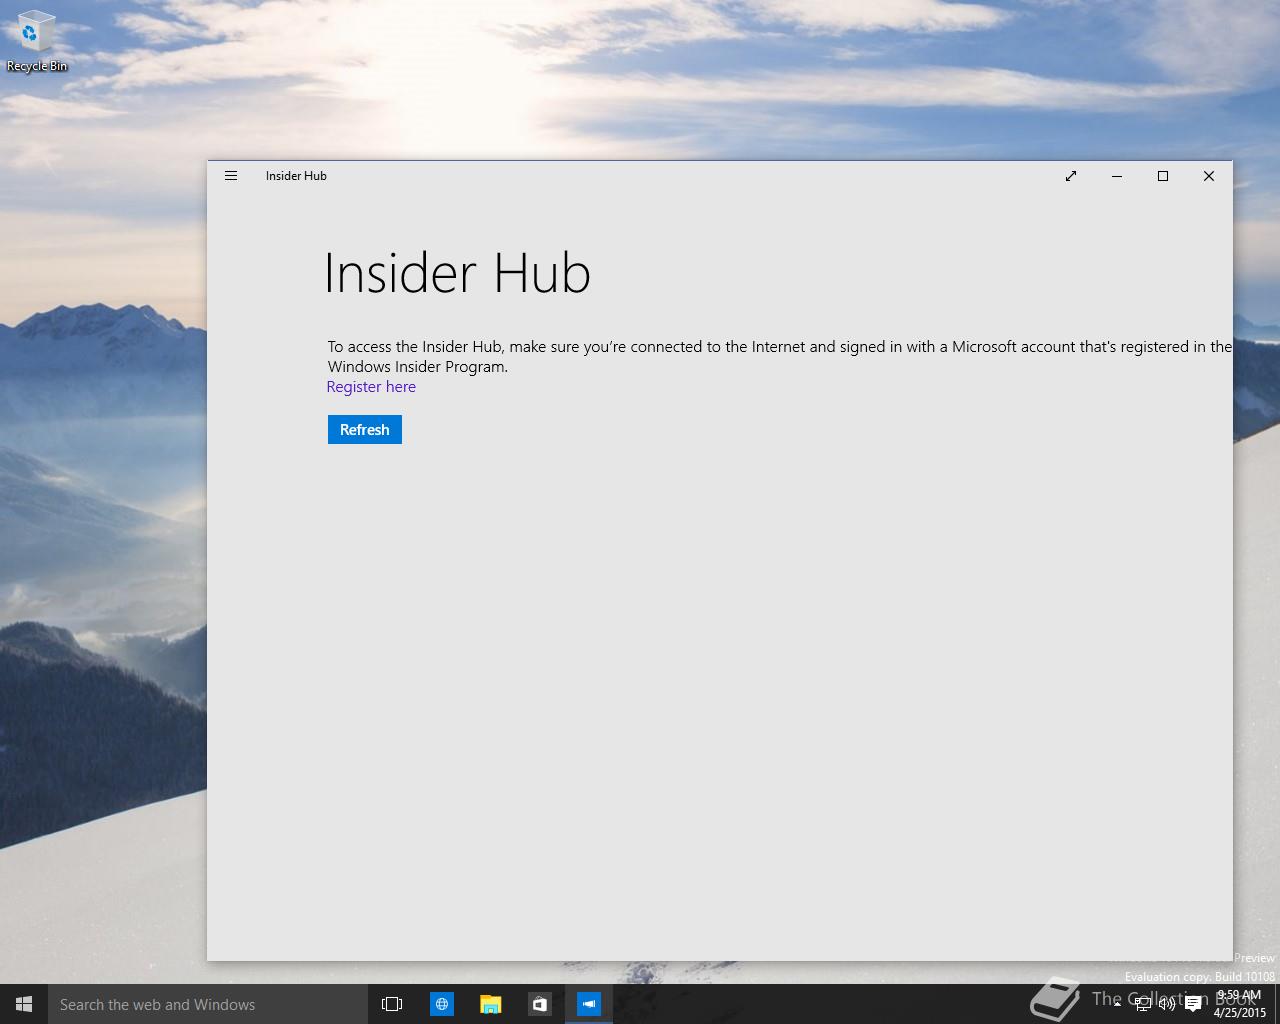Click the Insider Hub title bar text
Screen dimensions: 1280x1024
click(296, 176)
